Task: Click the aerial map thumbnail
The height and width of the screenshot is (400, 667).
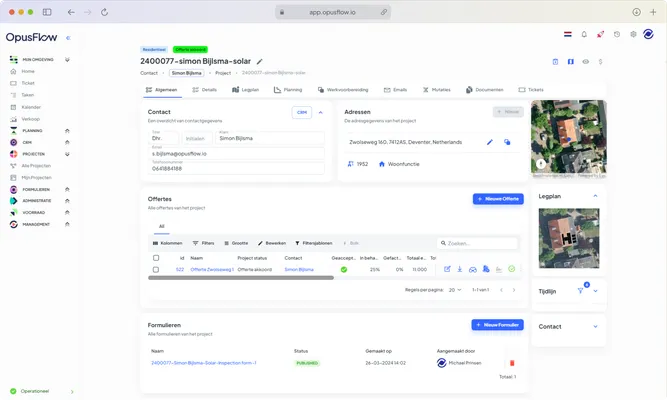Action: 569,139
